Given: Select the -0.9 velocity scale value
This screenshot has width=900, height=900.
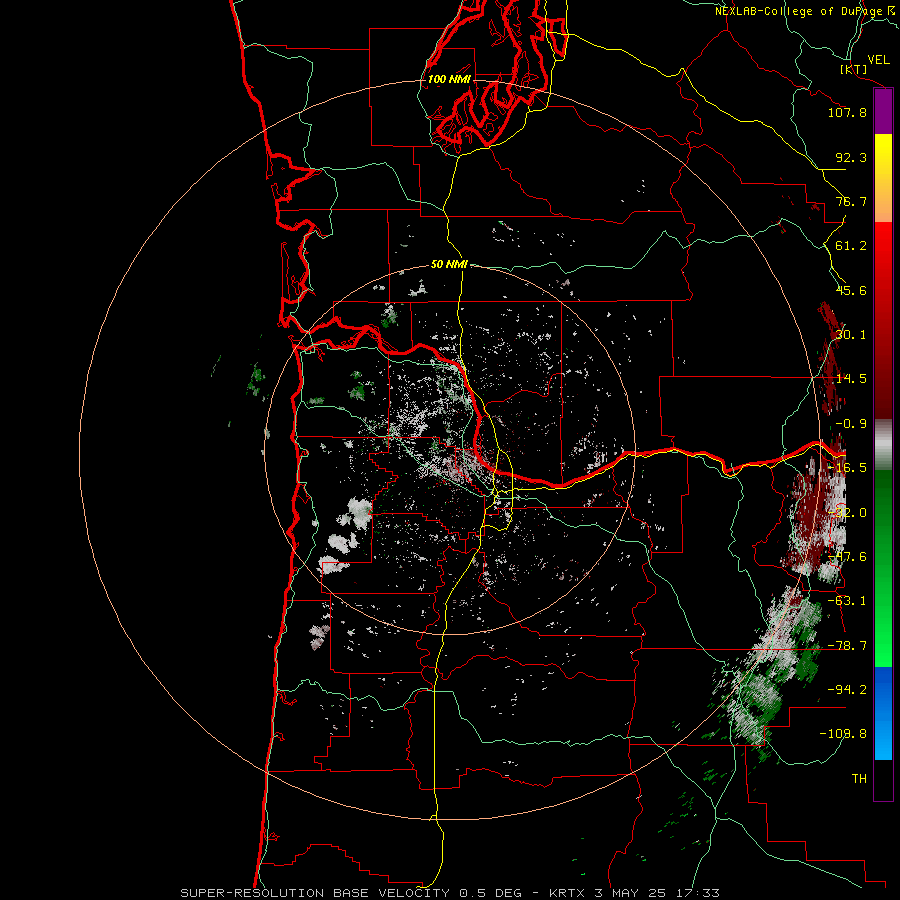Looking at the screenshot, I should pyautogui.click(x=851, y=424).
